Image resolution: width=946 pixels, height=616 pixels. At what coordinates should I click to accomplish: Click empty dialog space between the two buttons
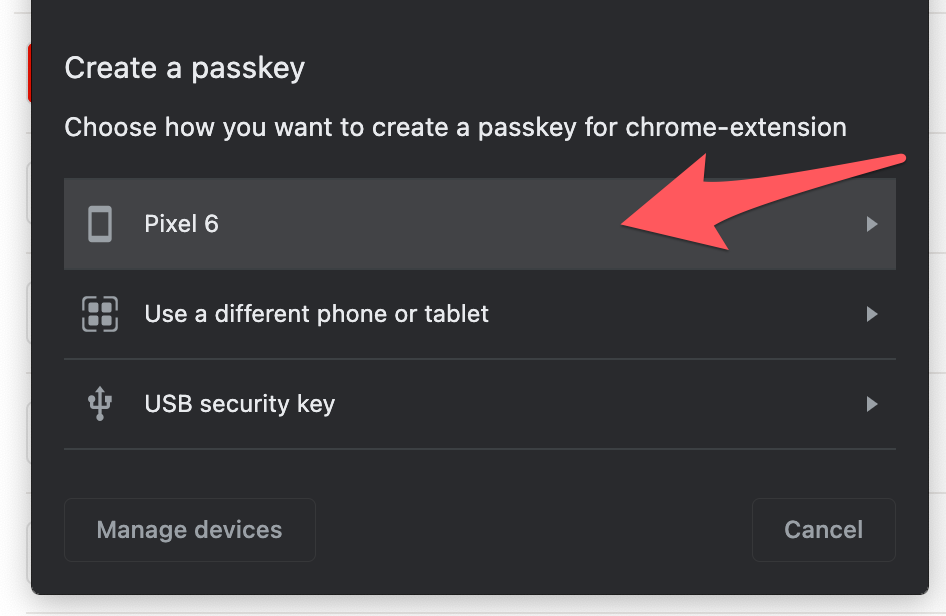click(x=530, y=530)
